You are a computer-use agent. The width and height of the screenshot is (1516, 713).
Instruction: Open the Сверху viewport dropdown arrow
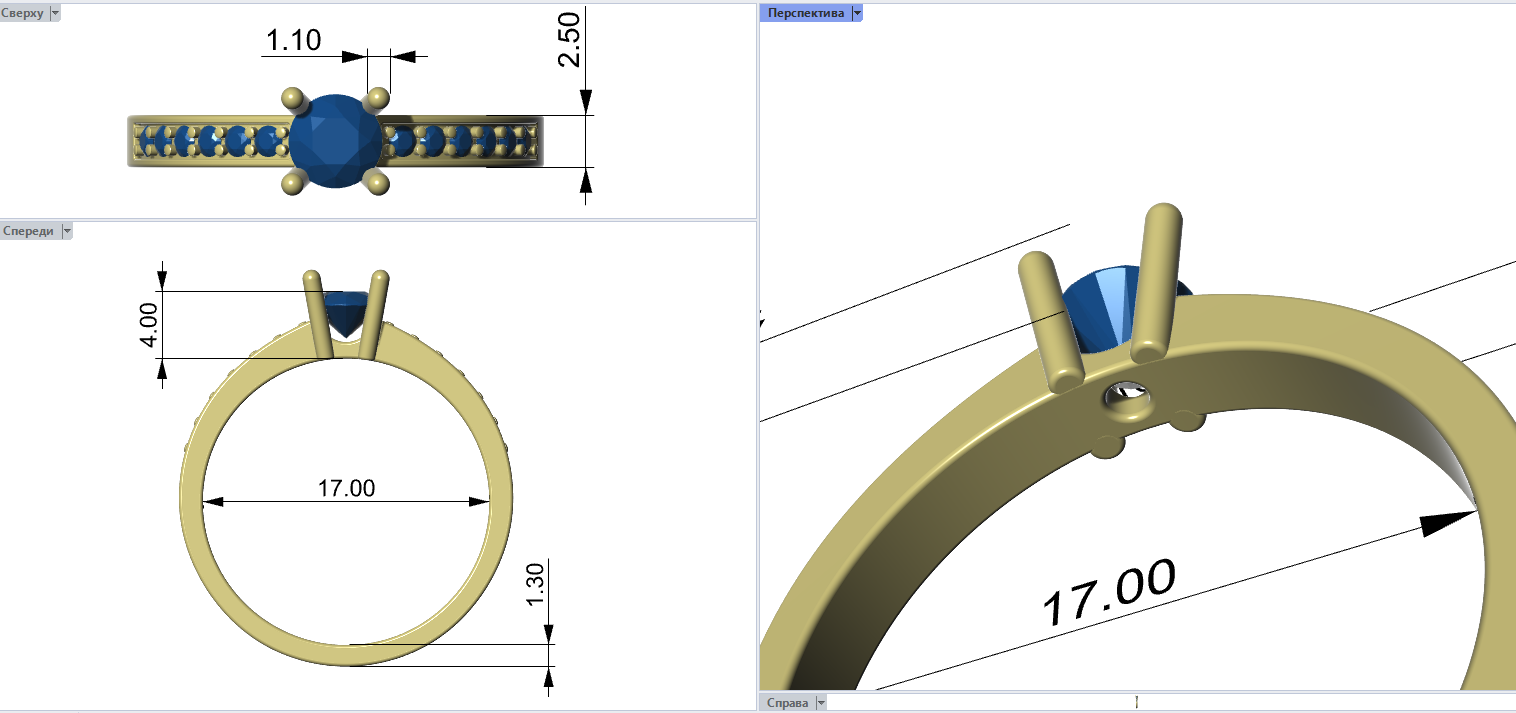55,13
